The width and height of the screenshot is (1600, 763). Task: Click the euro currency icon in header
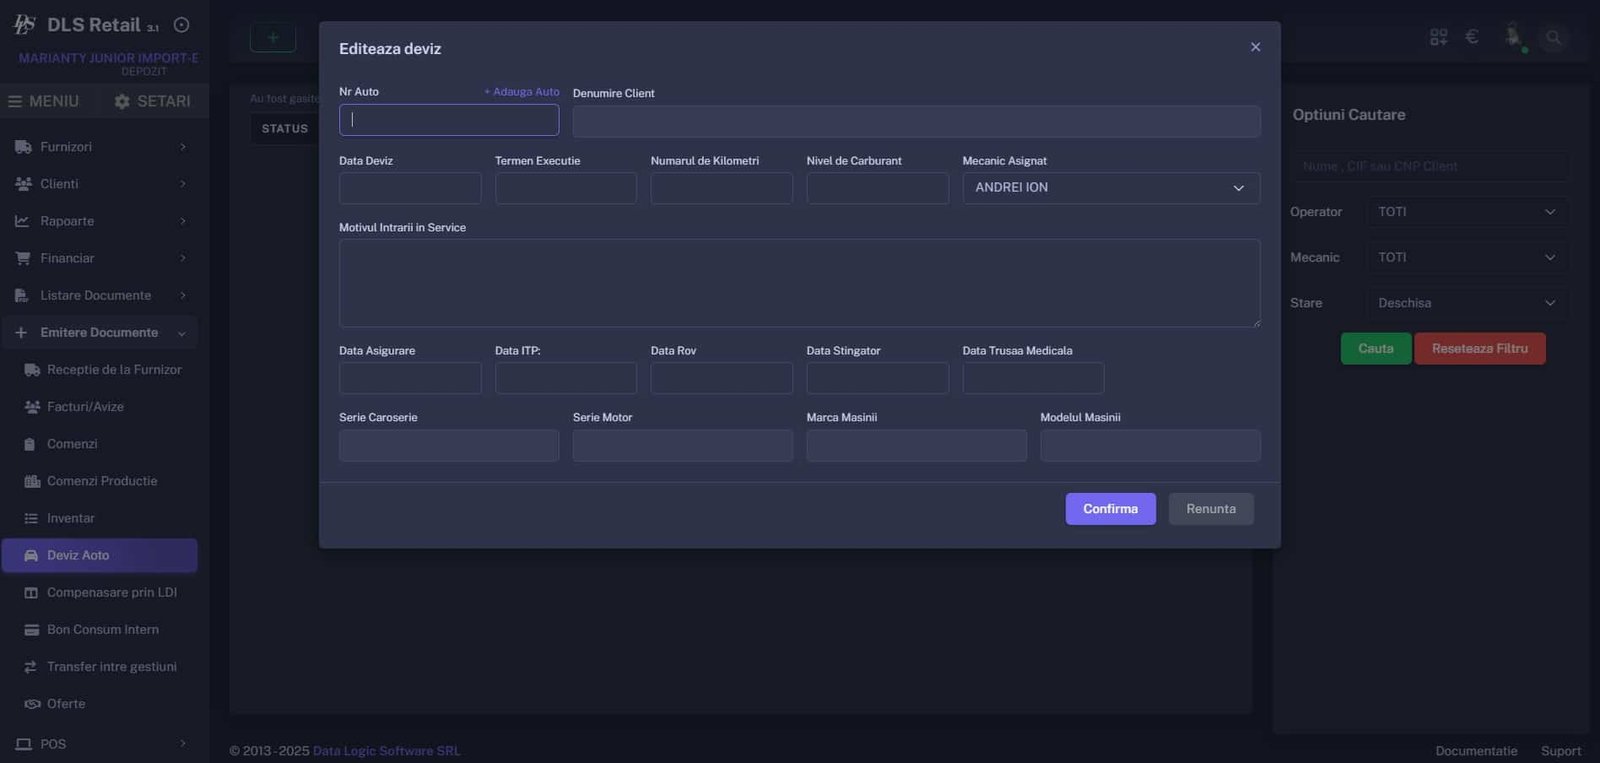pyautogui.click(x=1471, y=37)
